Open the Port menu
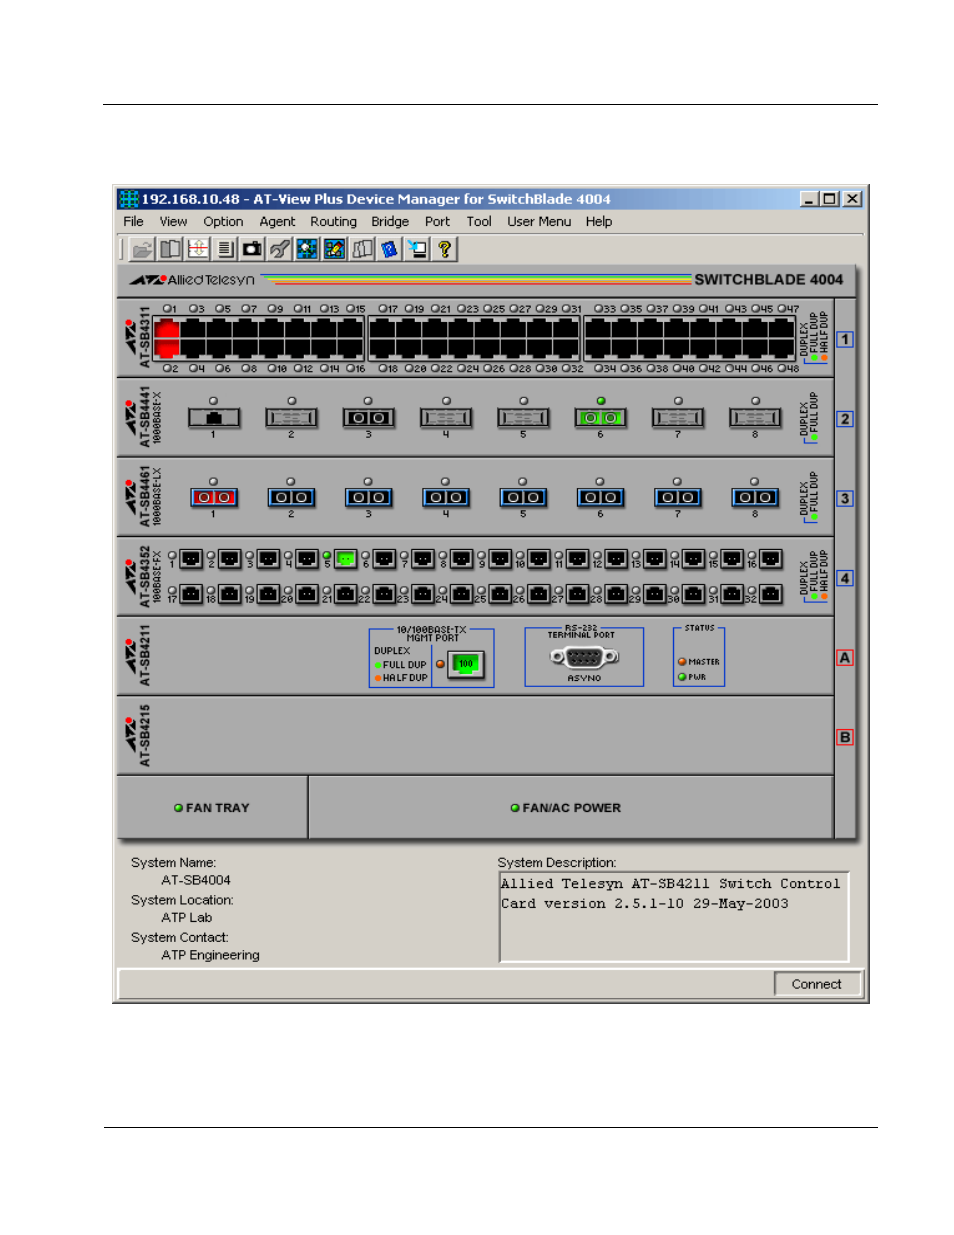This screenshot has width=954, height=1235. (x=437, y=222)
